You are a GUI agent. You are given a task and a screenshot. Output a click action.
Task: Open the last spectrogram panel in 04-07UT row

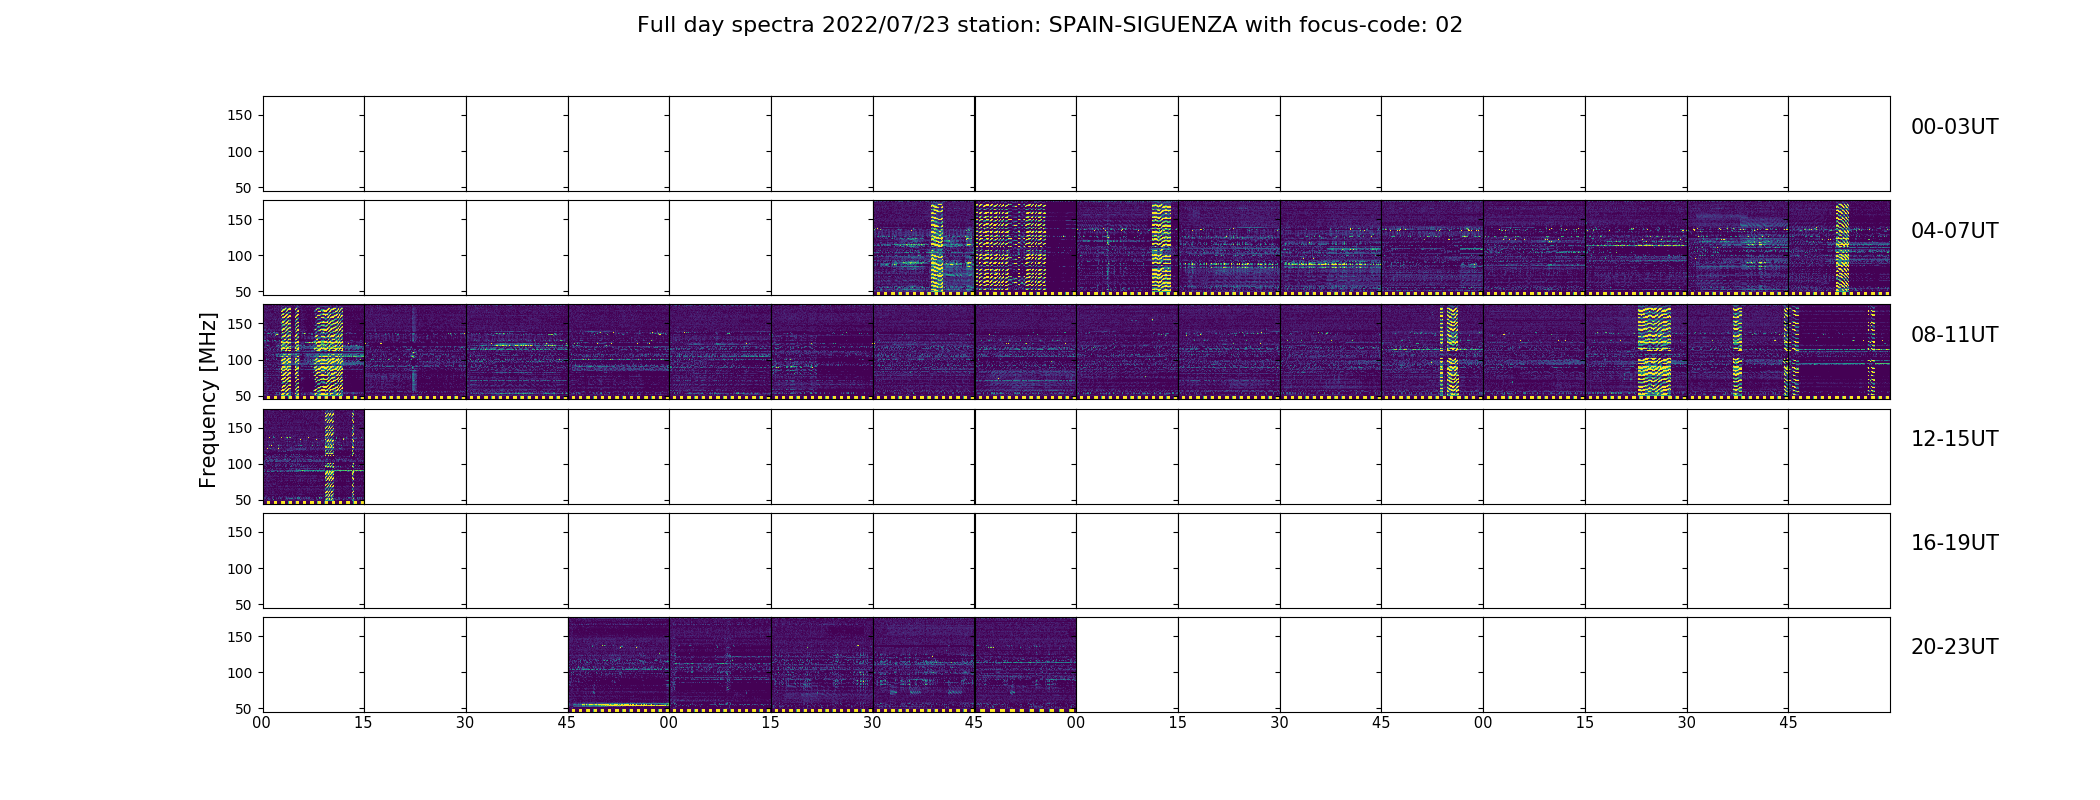click(x=1839, y=248)
